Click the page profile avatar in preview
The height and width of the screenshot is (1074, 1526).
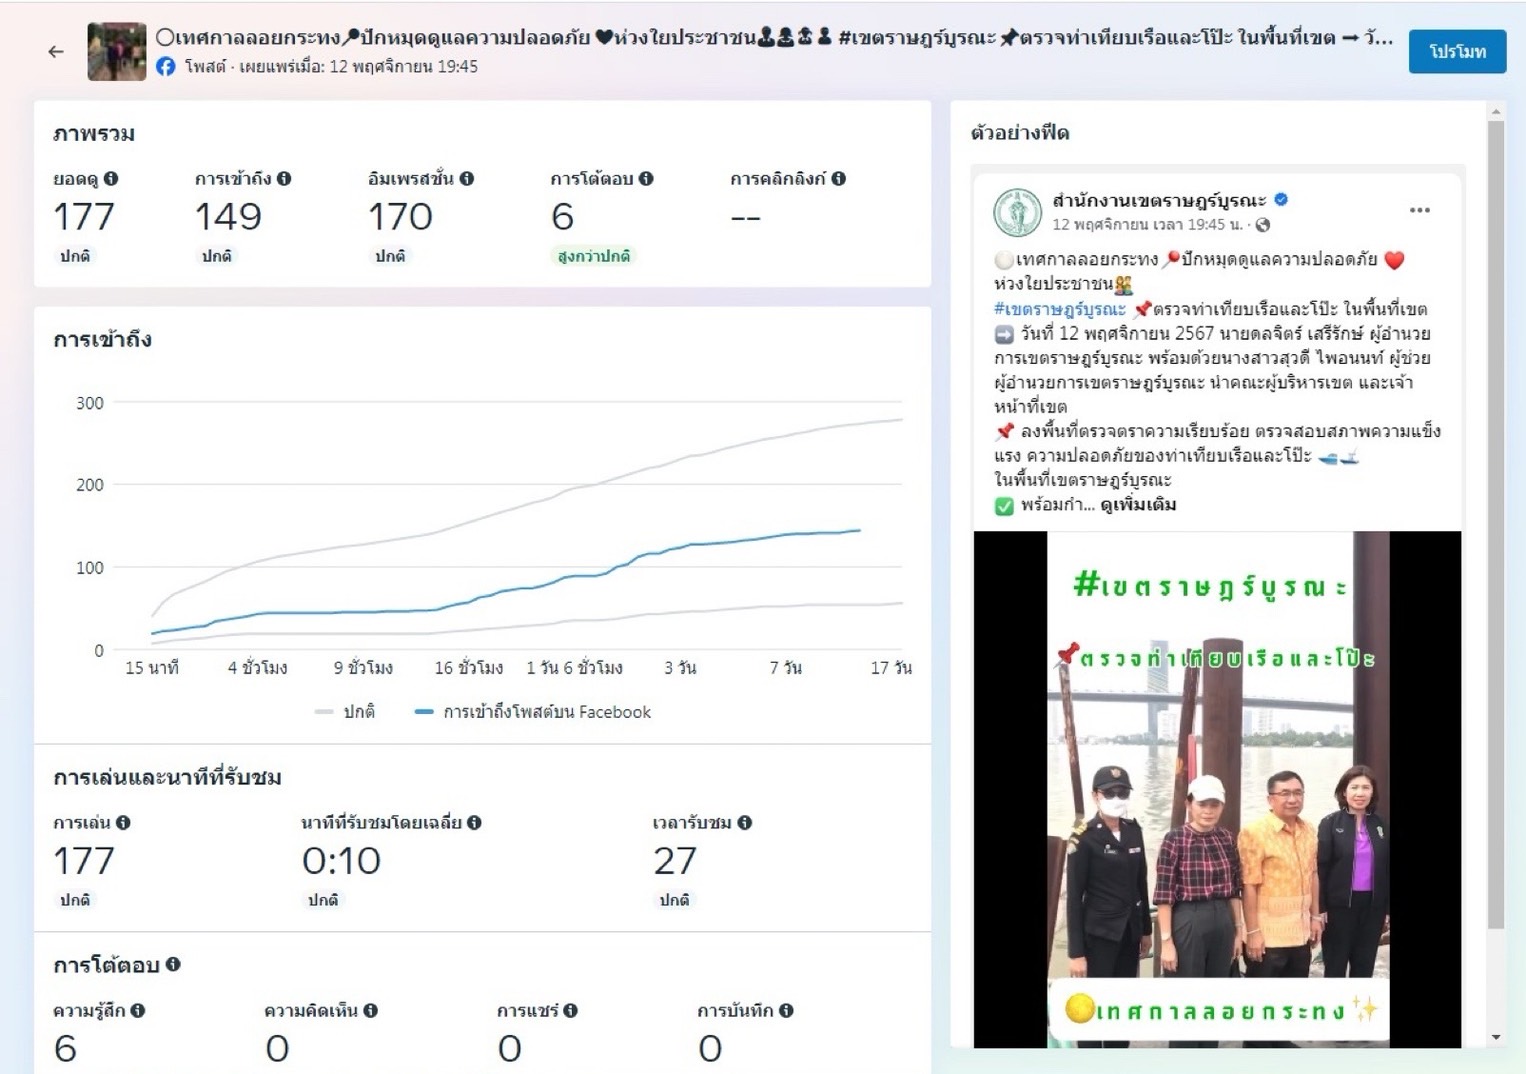tap(1017, 212)
